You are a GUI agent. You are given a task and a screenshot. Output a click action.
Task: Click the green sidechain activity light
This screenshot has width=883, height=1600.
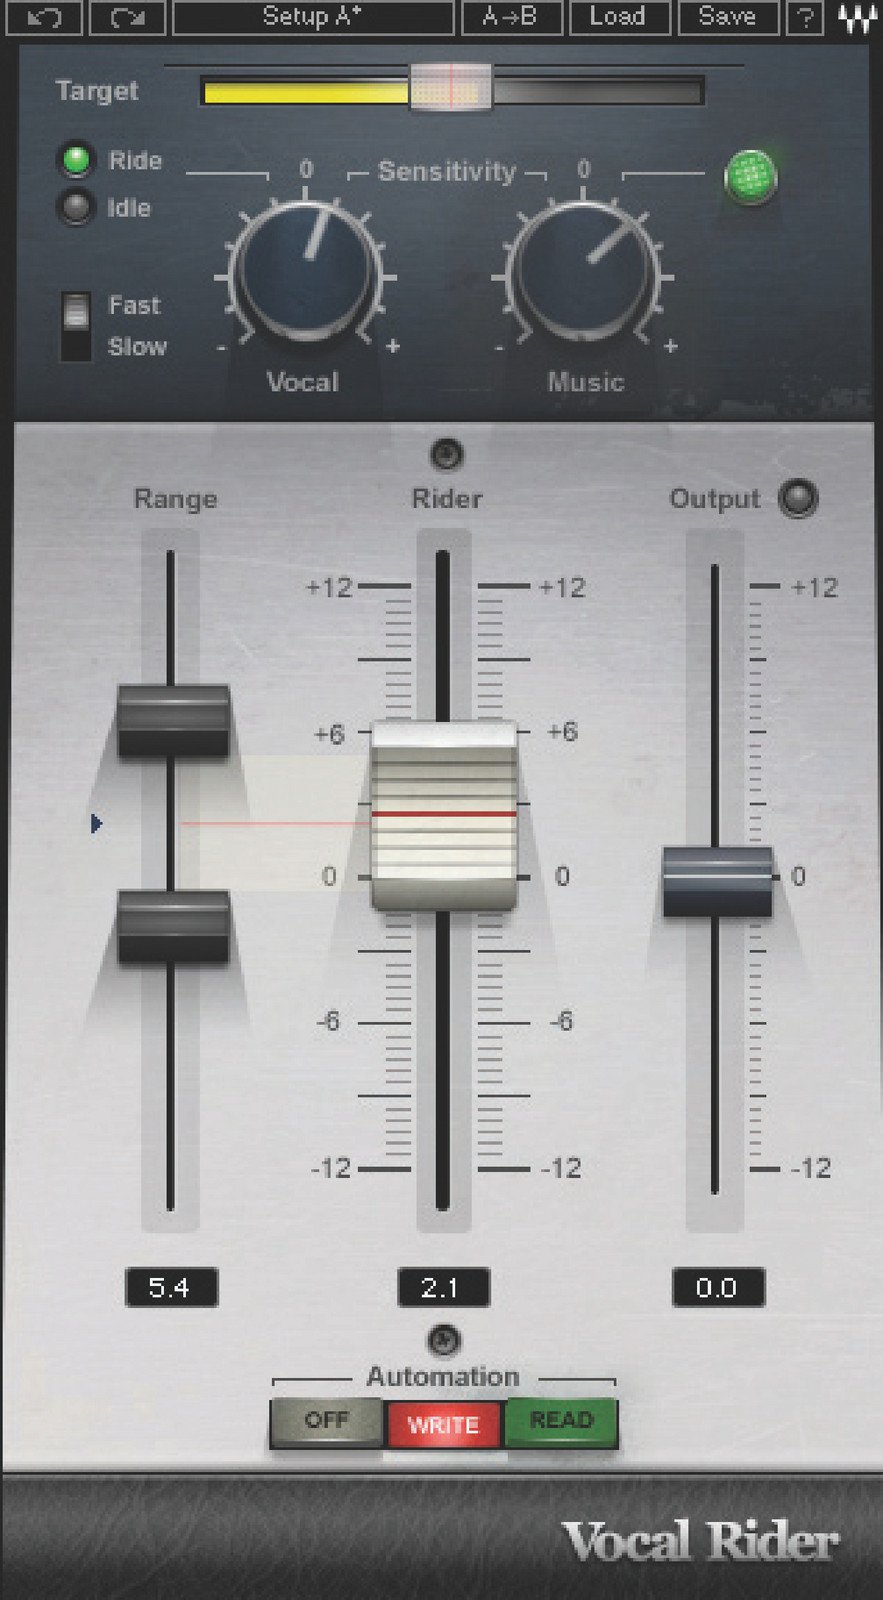(x=750, y=177)
